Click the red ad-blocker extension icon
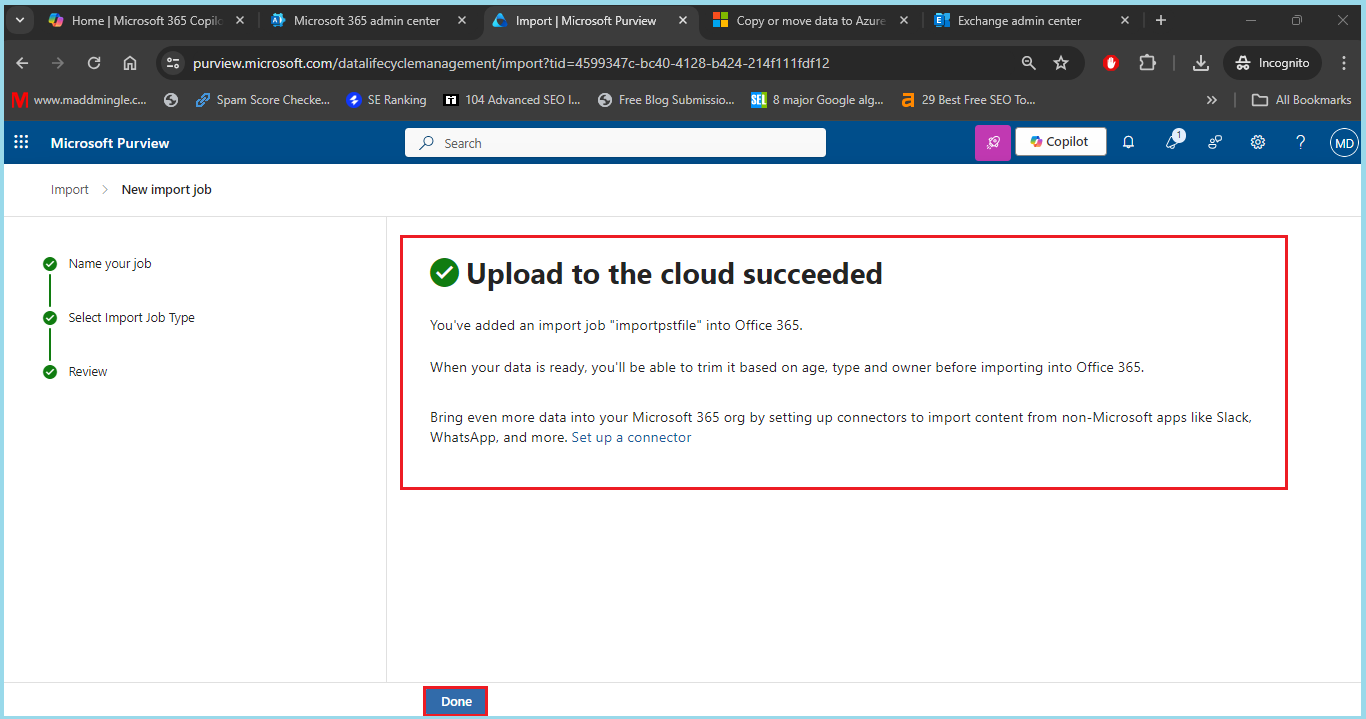Viewport: 1366px width, 719px height. 1111,63
